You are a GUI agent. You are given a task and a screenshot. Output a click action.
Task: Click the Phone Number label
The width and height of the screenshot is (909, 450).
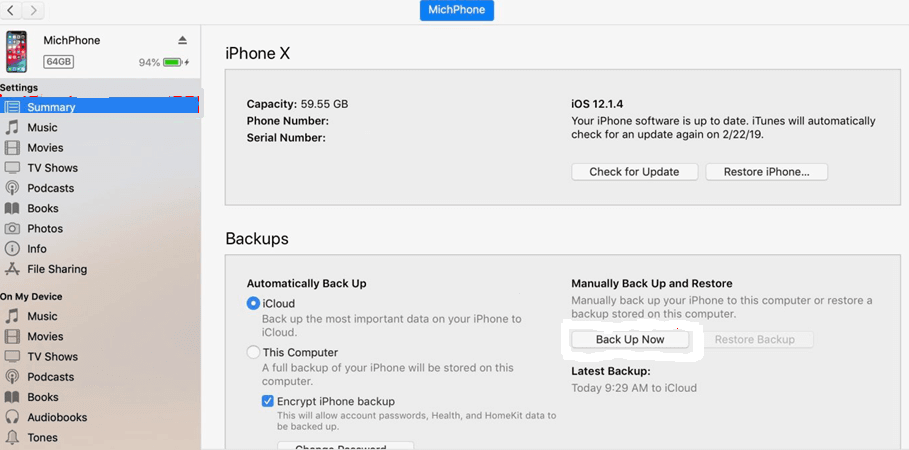(x=288, y=121)
